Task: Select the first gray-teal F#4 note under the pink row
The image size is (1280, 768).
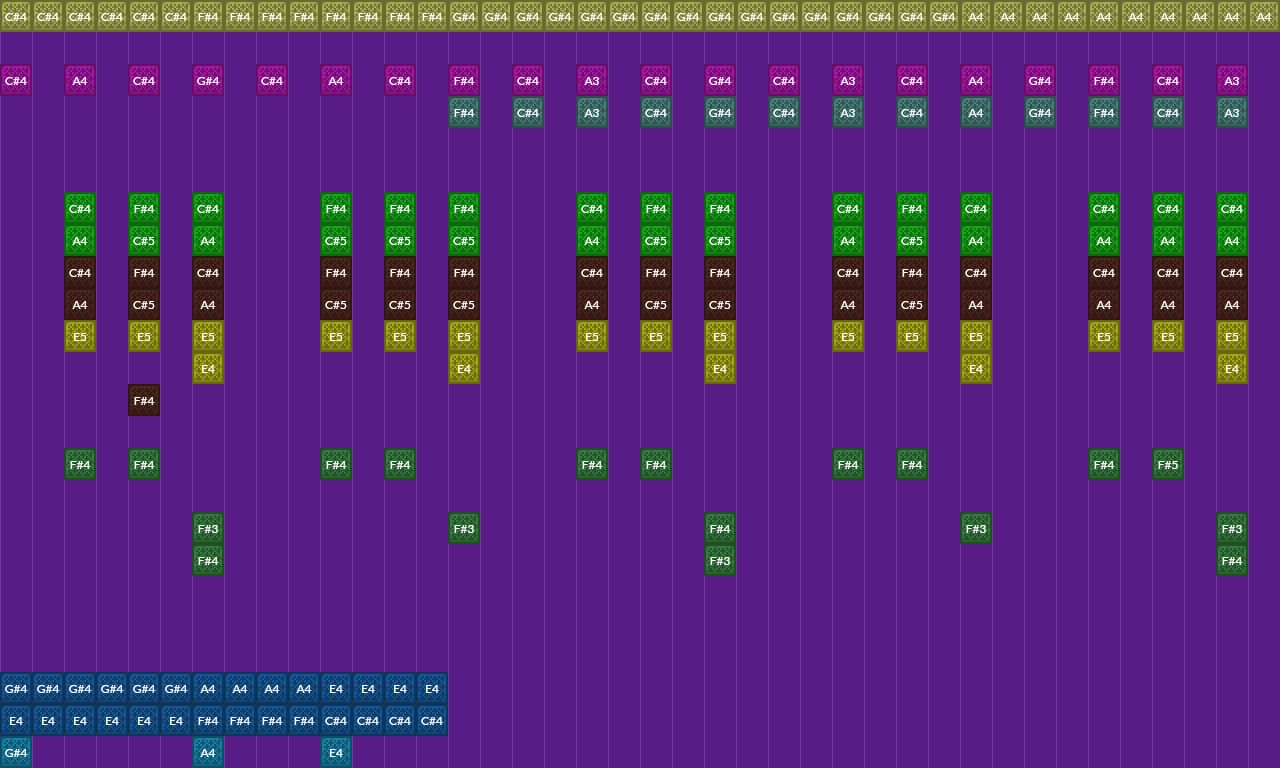Action: pyautogui.click(x=464, y=113)
